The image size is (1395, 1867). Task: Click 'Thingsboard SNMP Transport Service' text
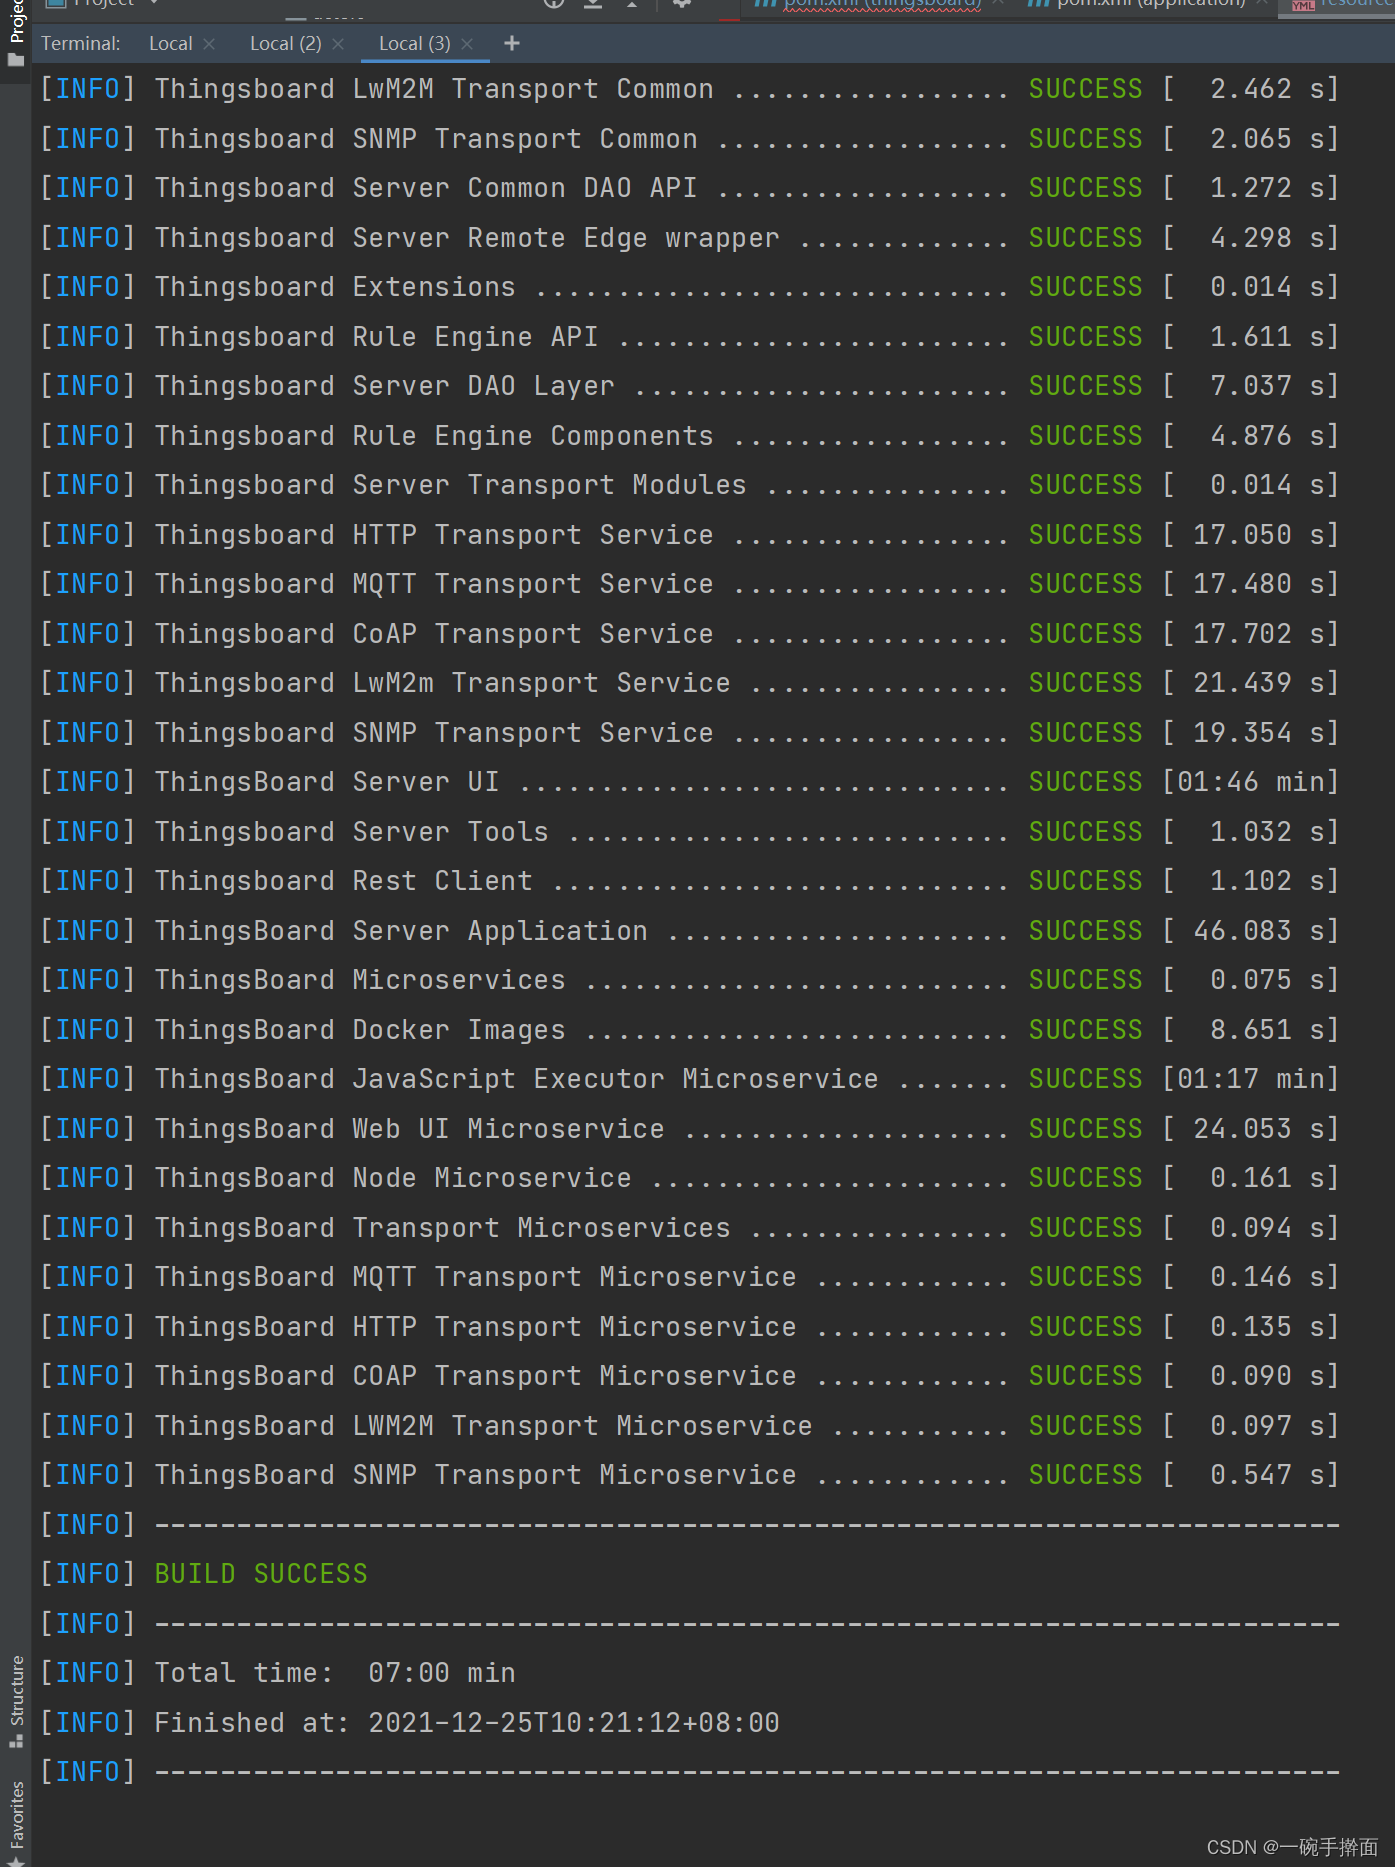[434, 733]
